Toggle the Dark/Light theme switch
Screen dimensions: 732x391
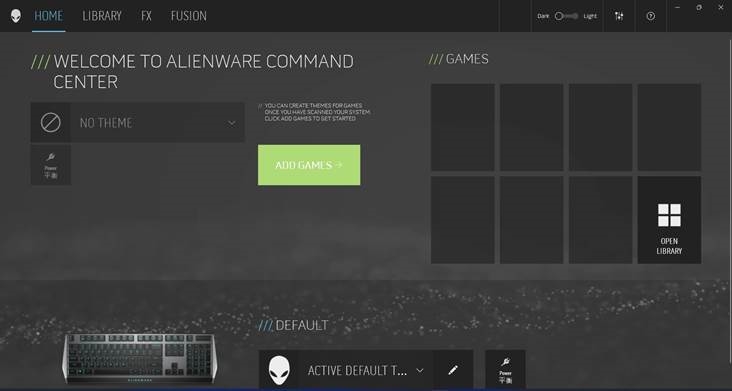[x=566, y=16]
